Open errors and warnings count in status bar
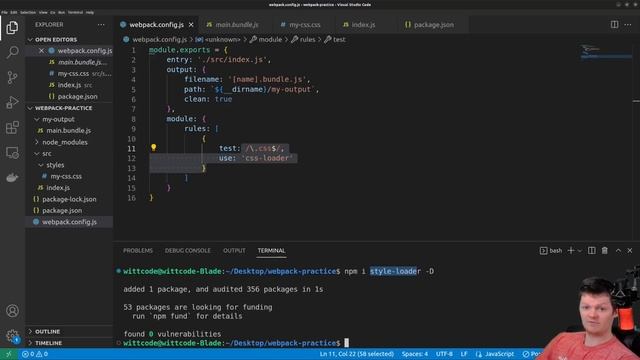This screenshot has height=360, width=640. point(35,354)
